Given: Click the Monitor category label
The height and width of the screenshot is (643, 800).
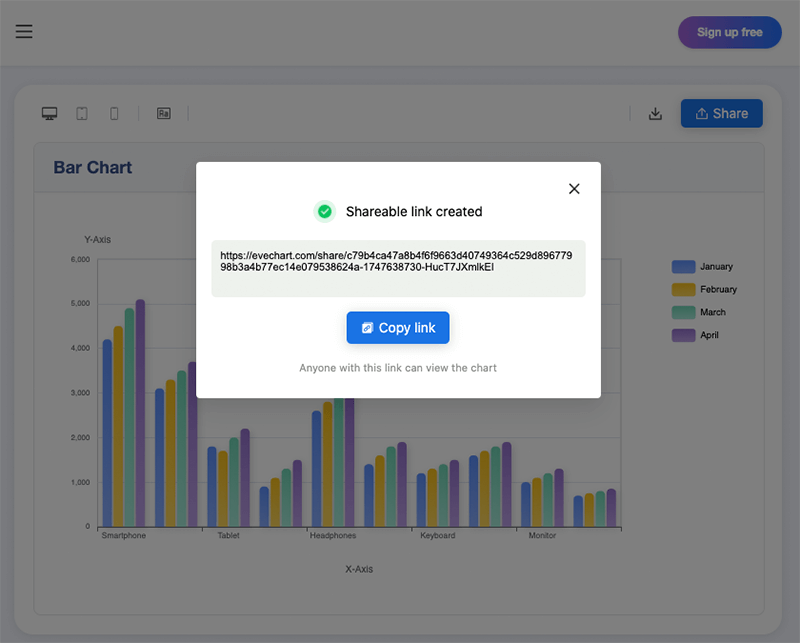Looking at the screenshot, I should (542, 535).
